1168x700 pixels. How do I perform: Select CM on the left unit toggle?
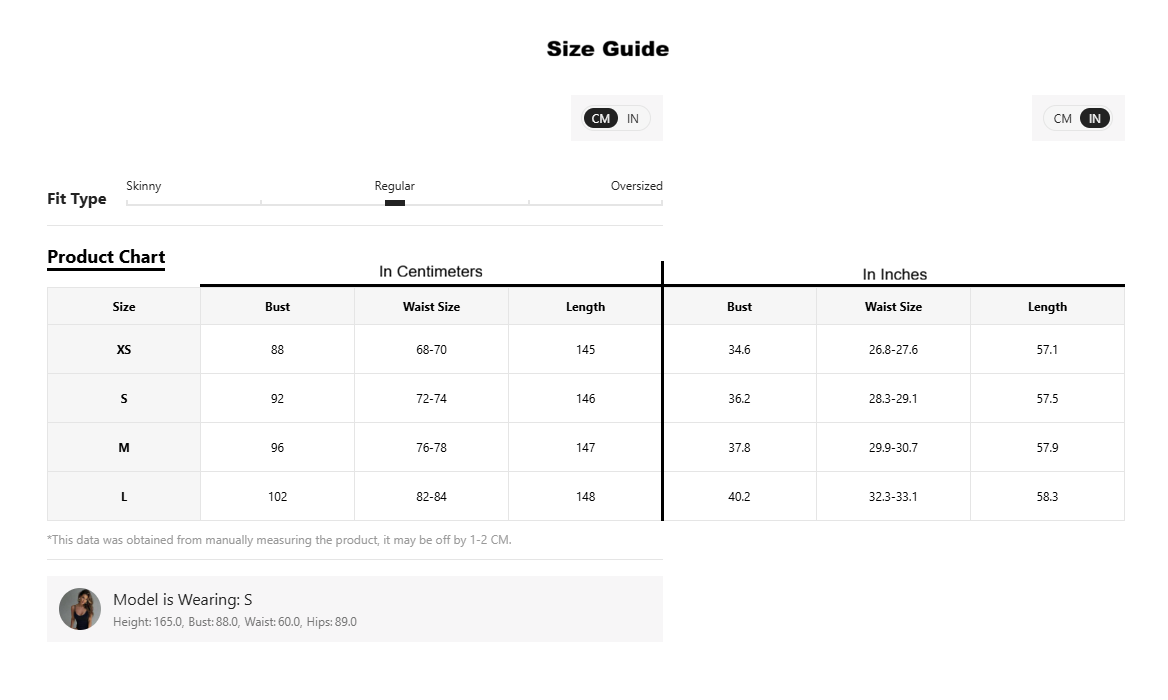click(600, 118)
